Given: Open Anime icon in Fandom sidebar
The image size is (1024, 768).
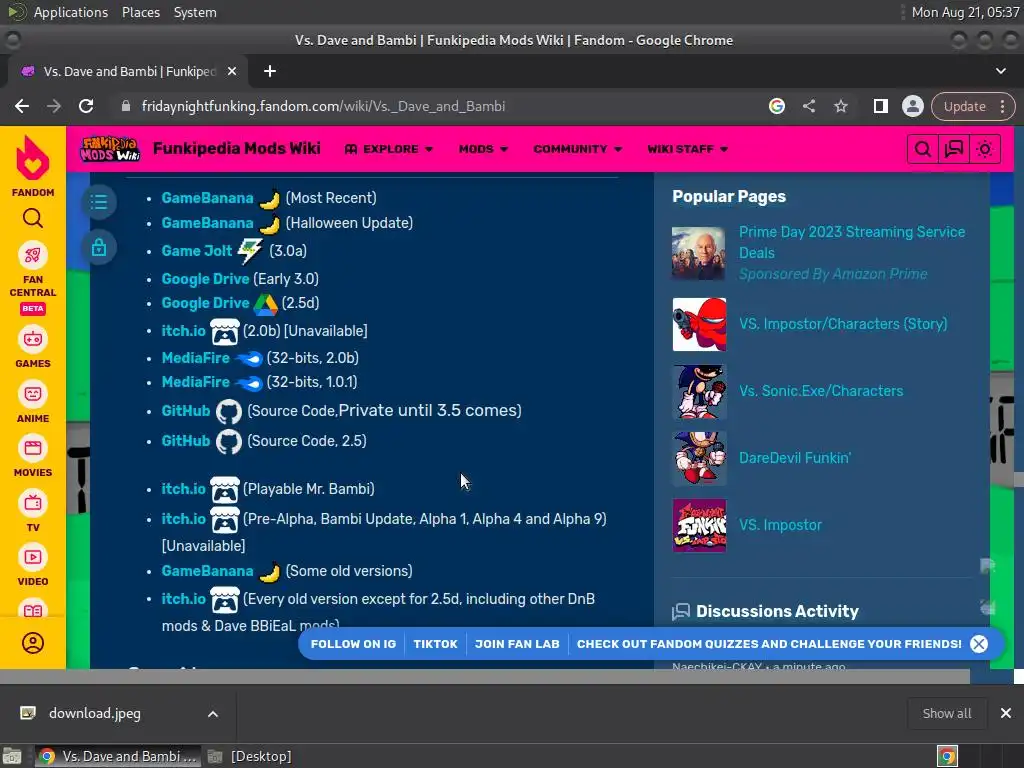Looking at the screenshot, I should click(33, 394).
